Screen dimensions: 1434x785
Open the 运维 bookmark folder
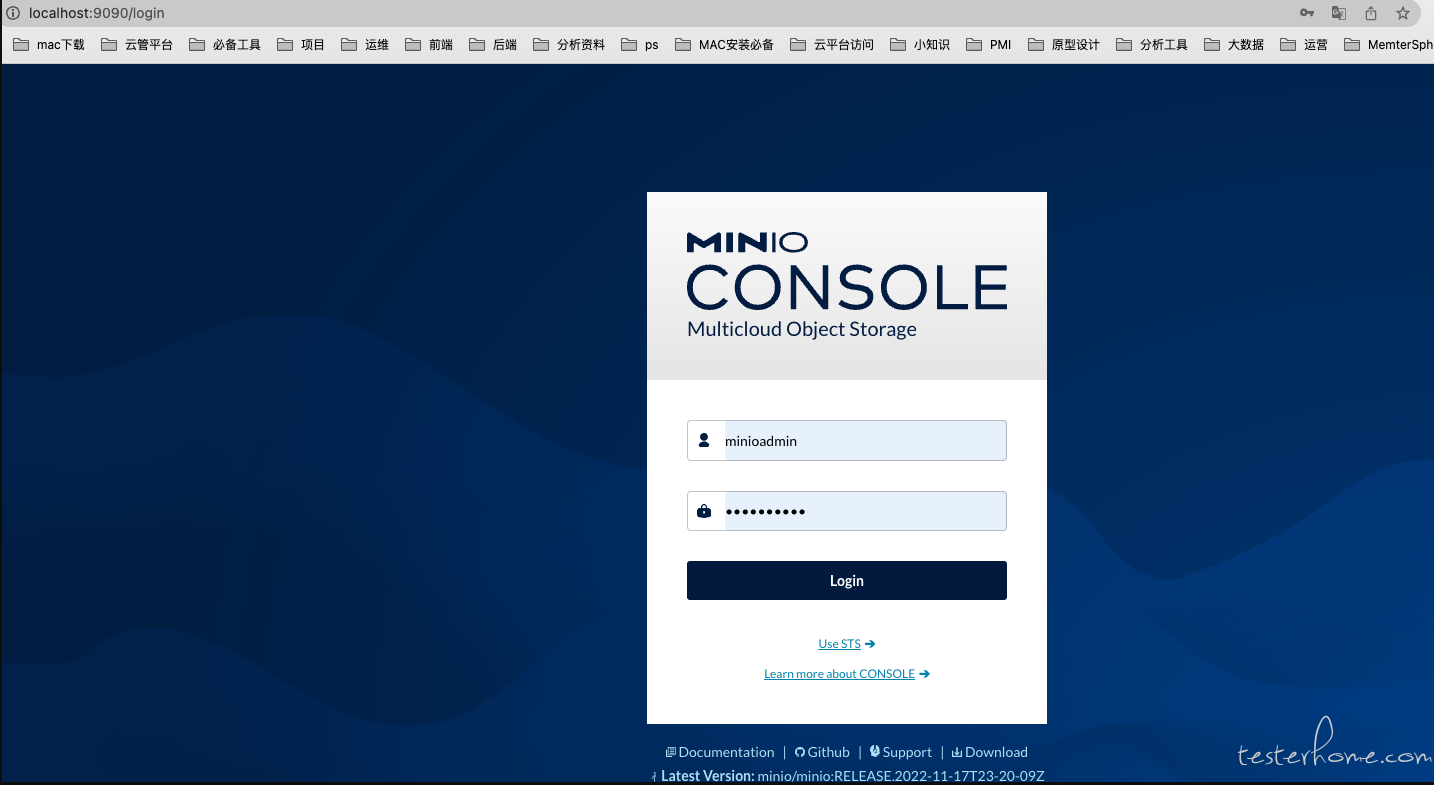365,45
